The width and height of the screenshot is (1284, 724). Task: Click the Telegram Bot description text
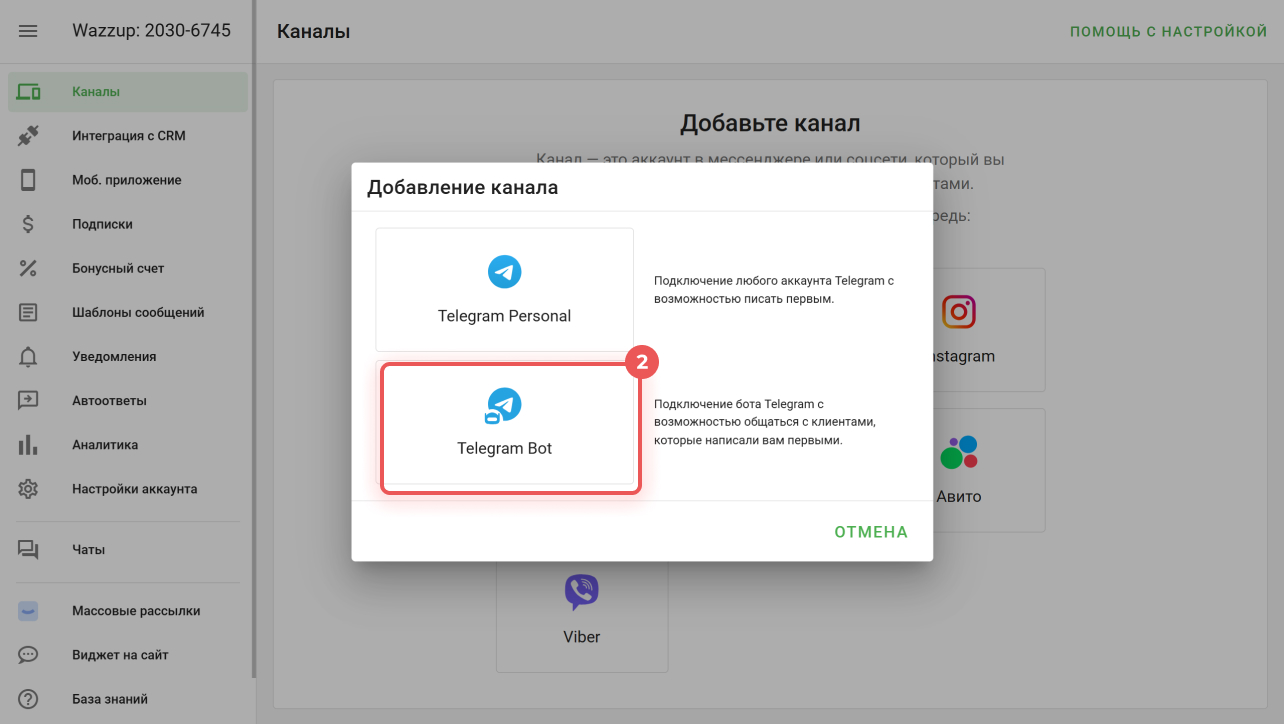point(765,422)
